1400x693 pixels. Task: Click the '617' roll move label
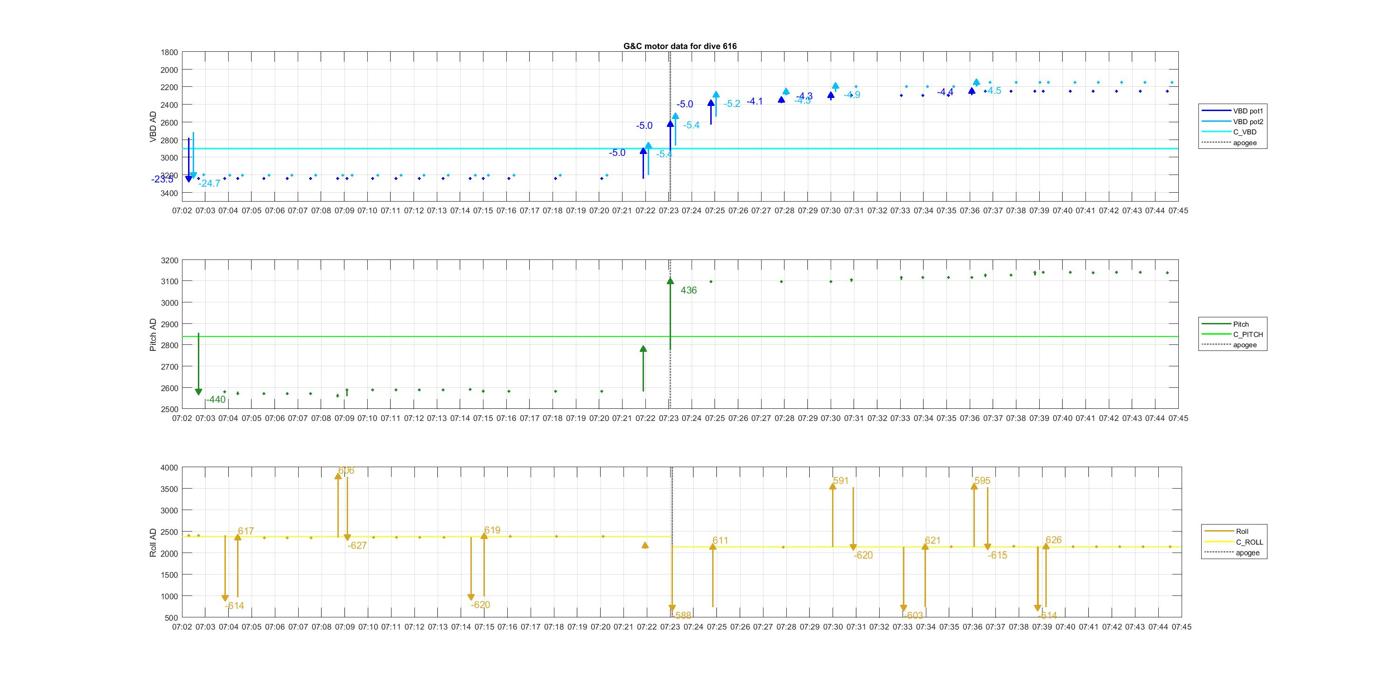pyautogui.click(x=246, y=532)
